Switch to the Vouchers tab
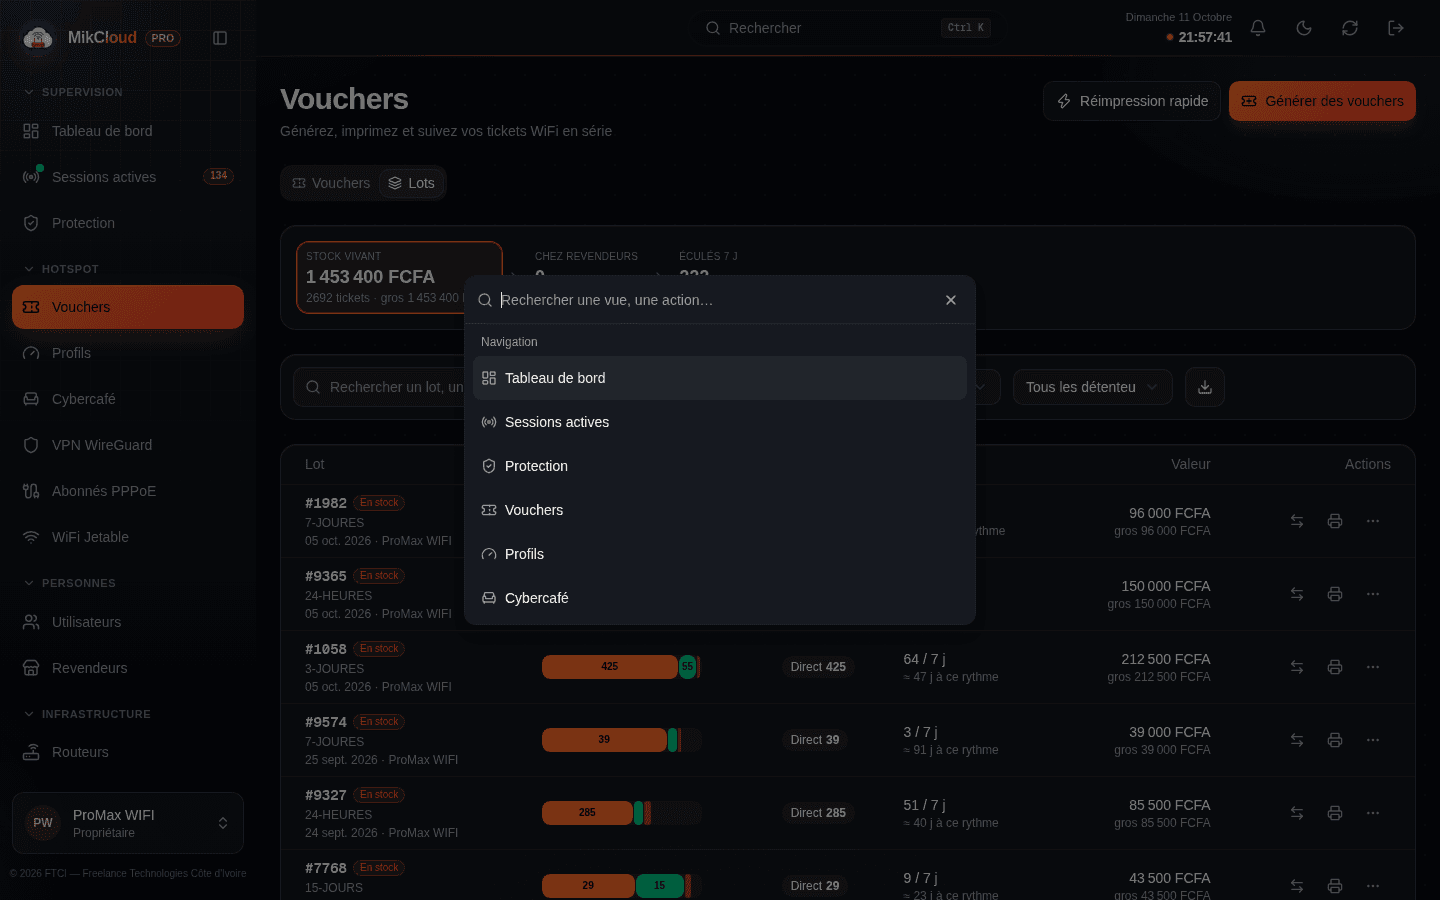Screen dimensions: 1440x900 [331, 183]
